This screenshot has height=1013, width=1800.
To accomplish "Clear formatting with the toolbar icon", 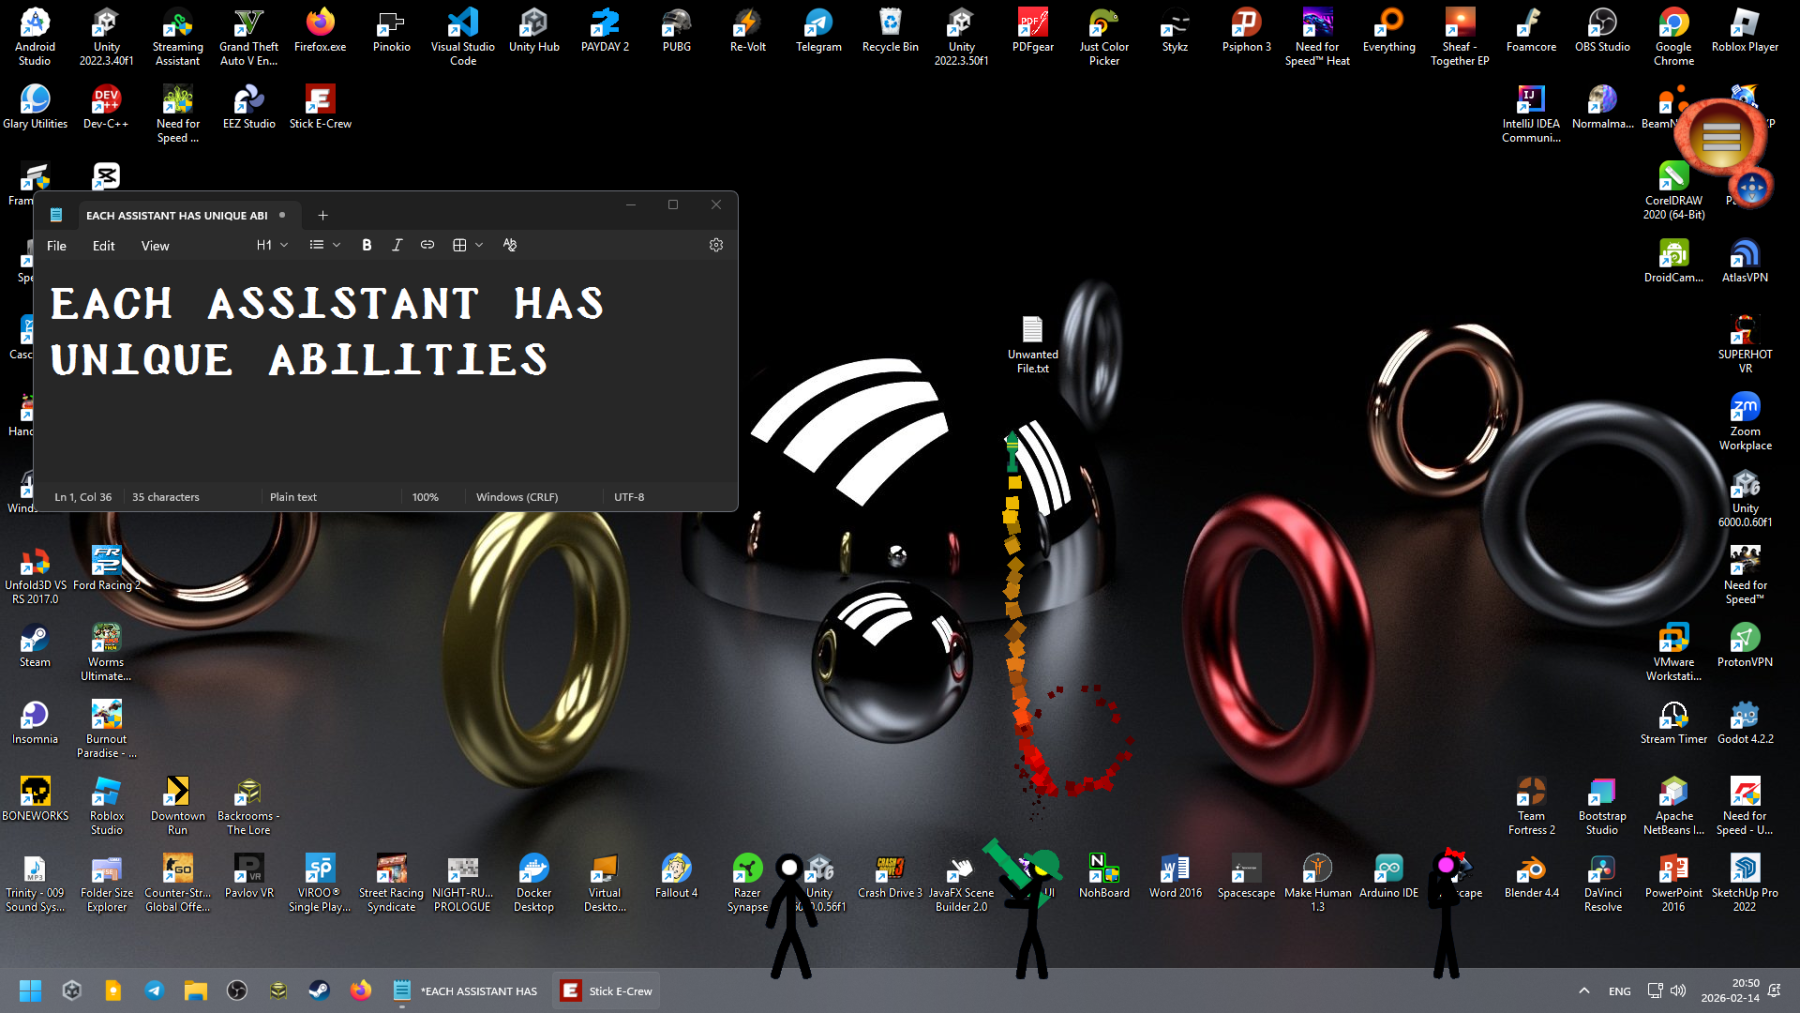I will (510, 245).
